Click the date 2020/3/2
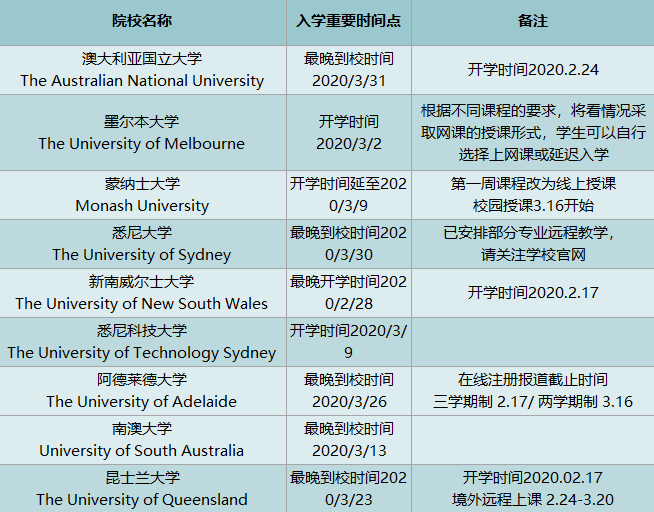Screen dimensions: 654x512 [349, 144]
